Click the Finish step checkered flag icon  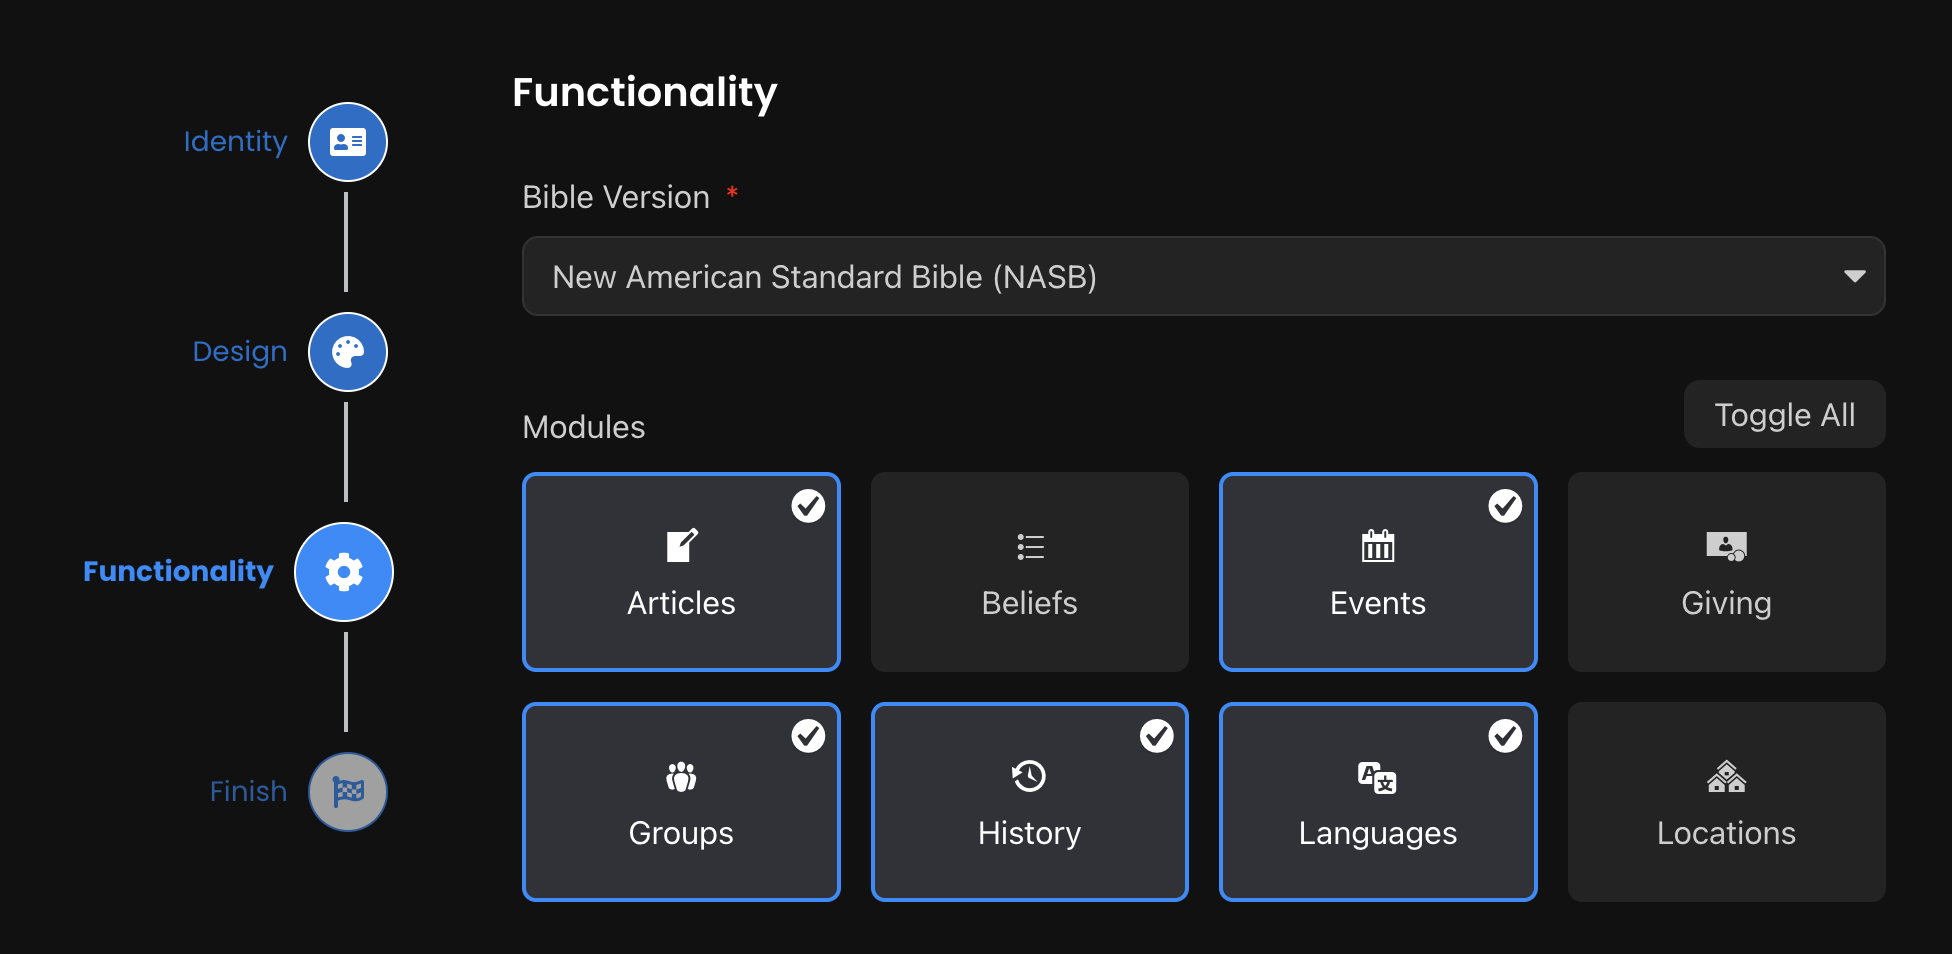[347, 792]
